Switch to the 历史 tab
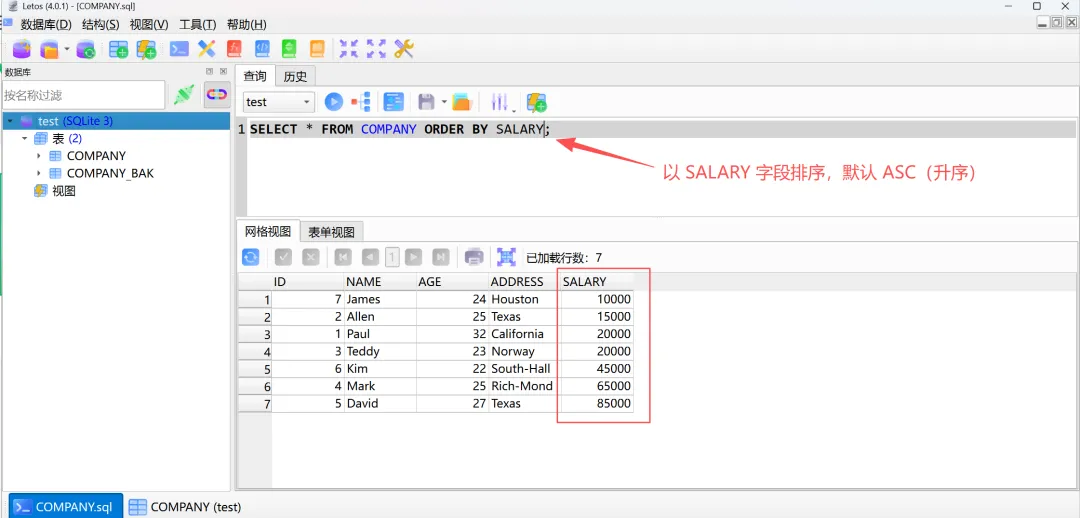Screen dimensions: 1080x518 [295, 76]
